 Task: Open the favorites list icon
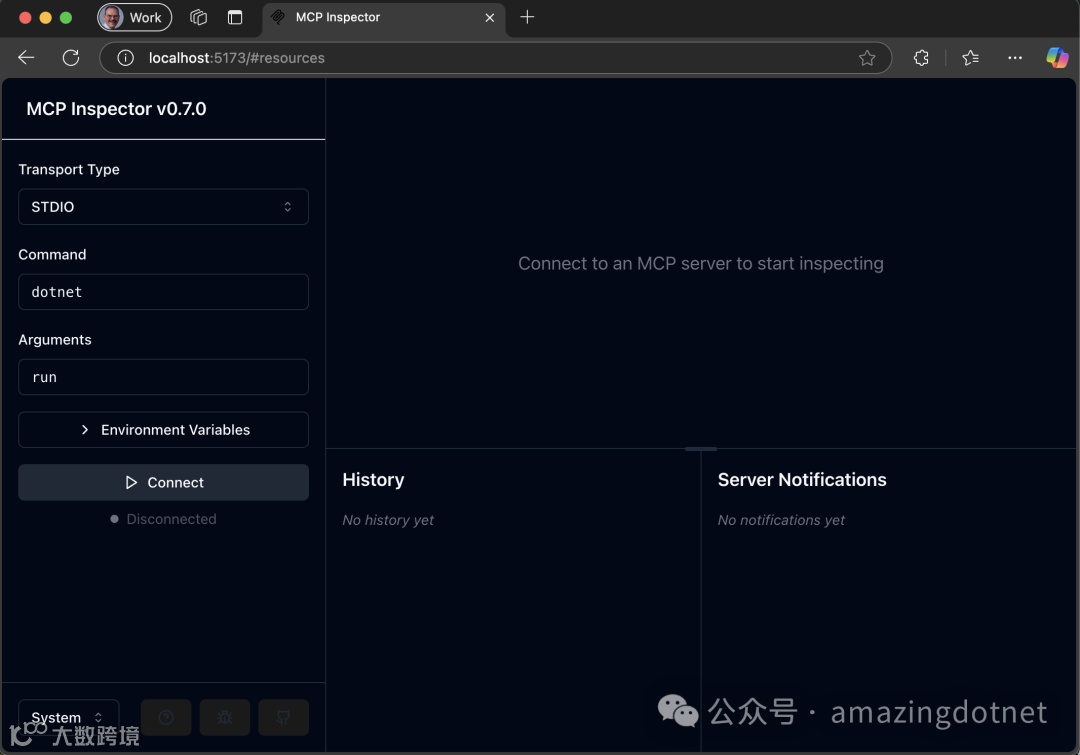pyautogui.click(x=970, y=58)
